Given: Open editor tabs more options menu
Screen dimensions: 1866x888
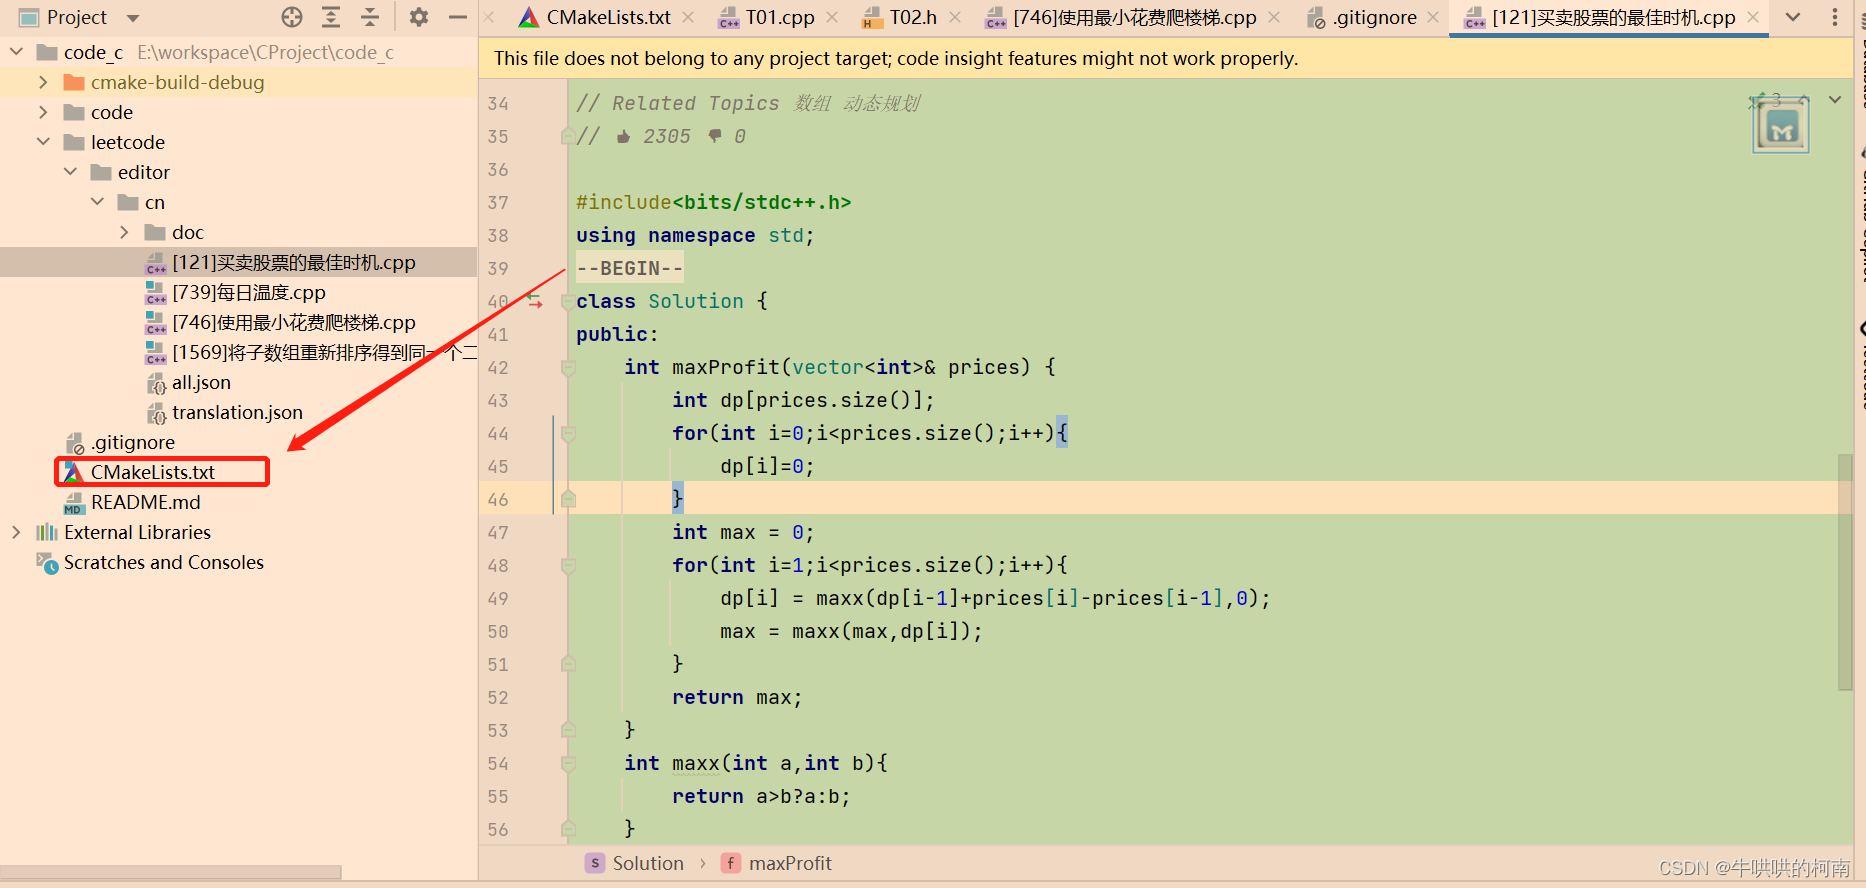Looking at the screenshot, I should 1834,17.
